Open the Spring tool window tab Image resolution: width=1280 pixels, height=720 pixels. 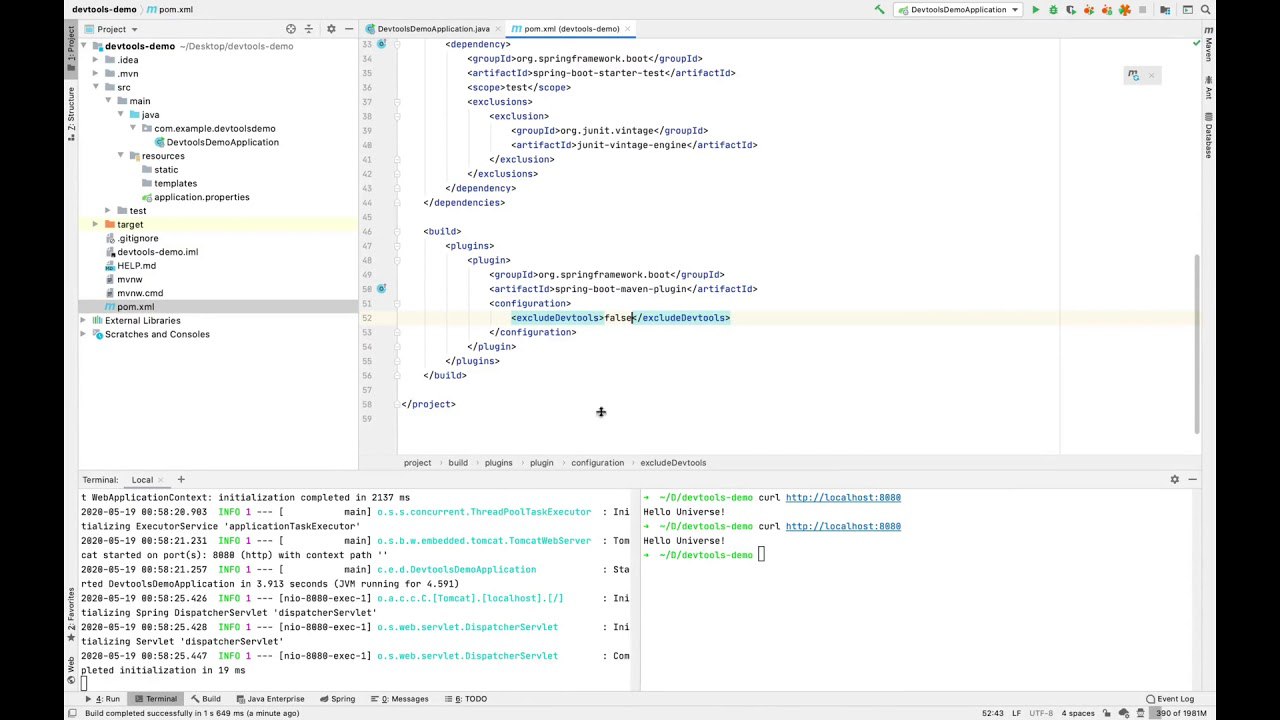click(x=337, y=699)
